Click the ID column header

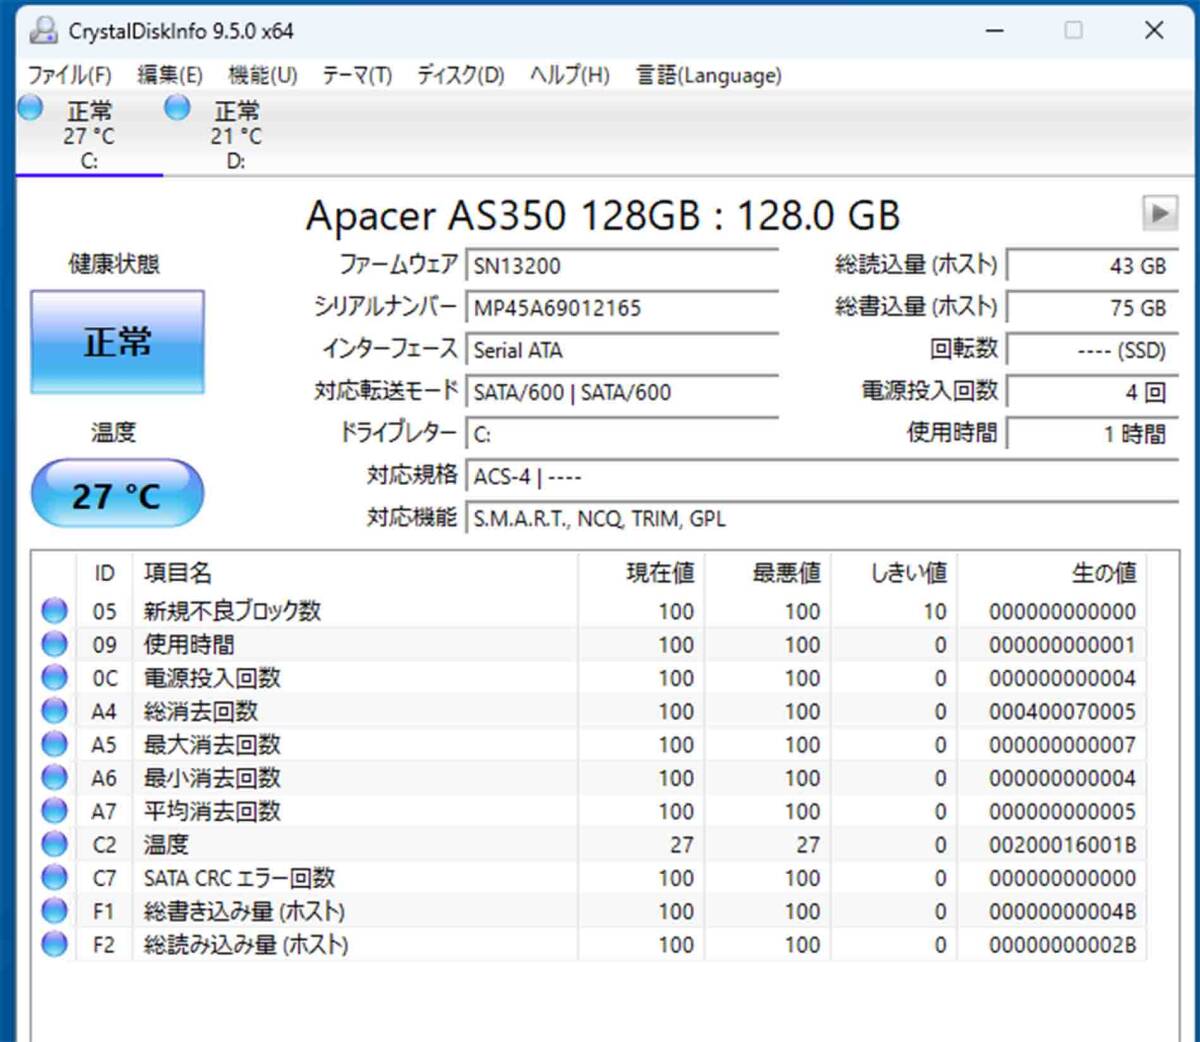104,573
